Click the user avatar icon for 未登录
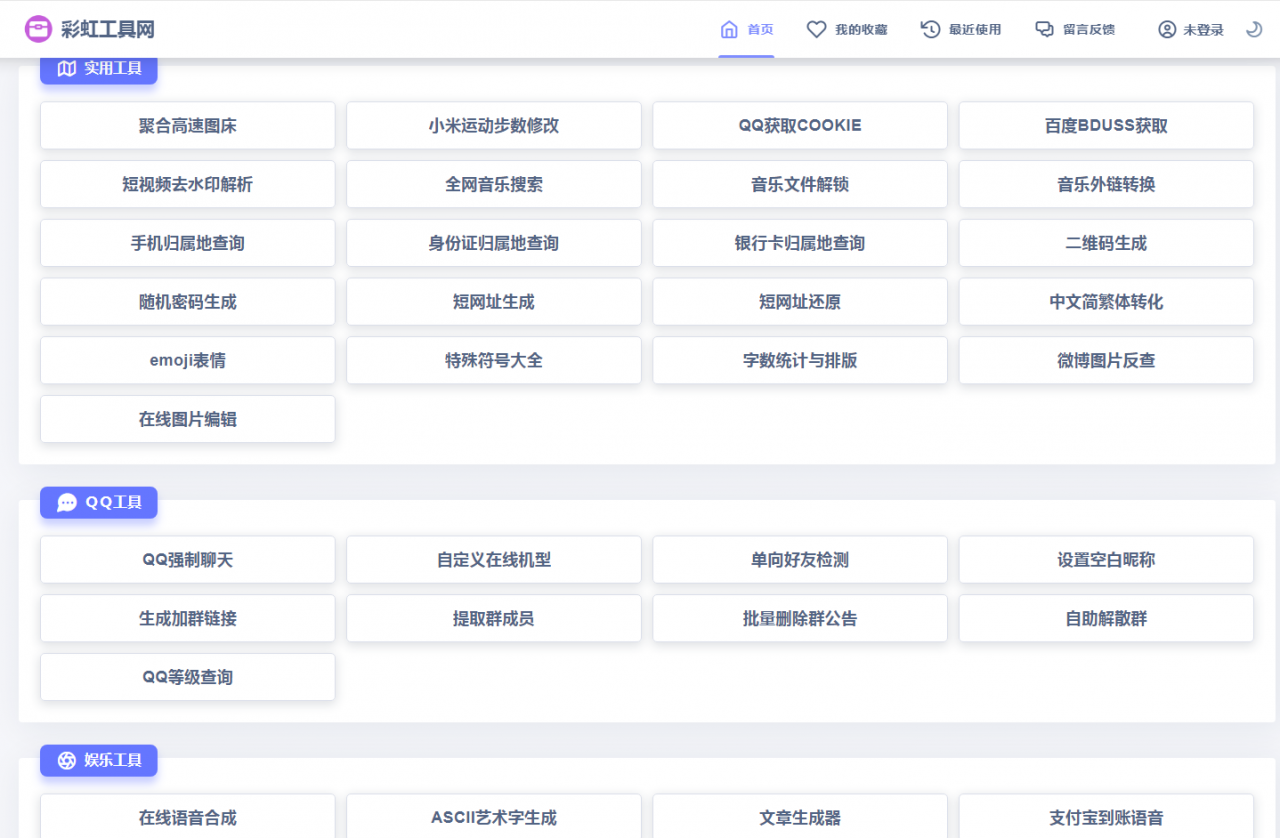The width and height of the screenshot is (1280, 838). coord(1167,29)
